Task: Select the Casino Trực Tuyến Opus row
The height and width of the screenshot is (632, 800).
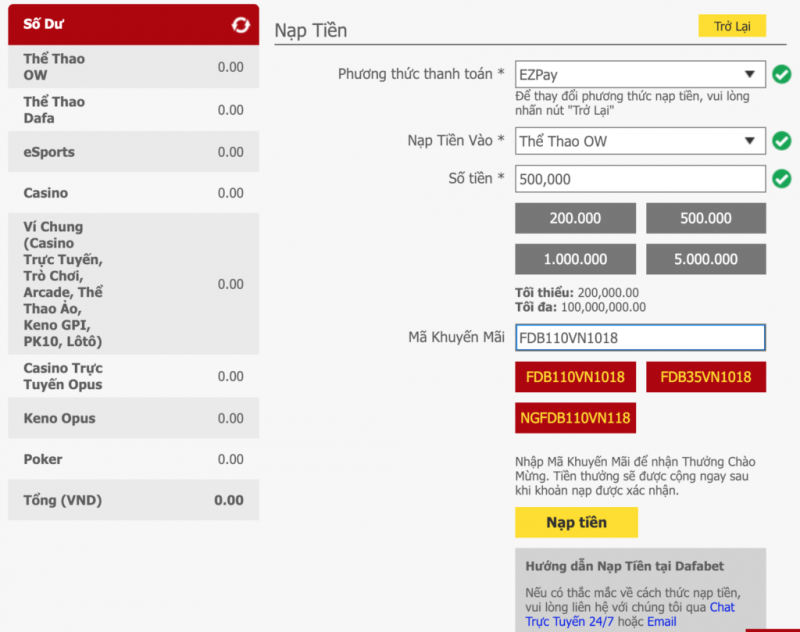Action: click(x=133, y=376)
